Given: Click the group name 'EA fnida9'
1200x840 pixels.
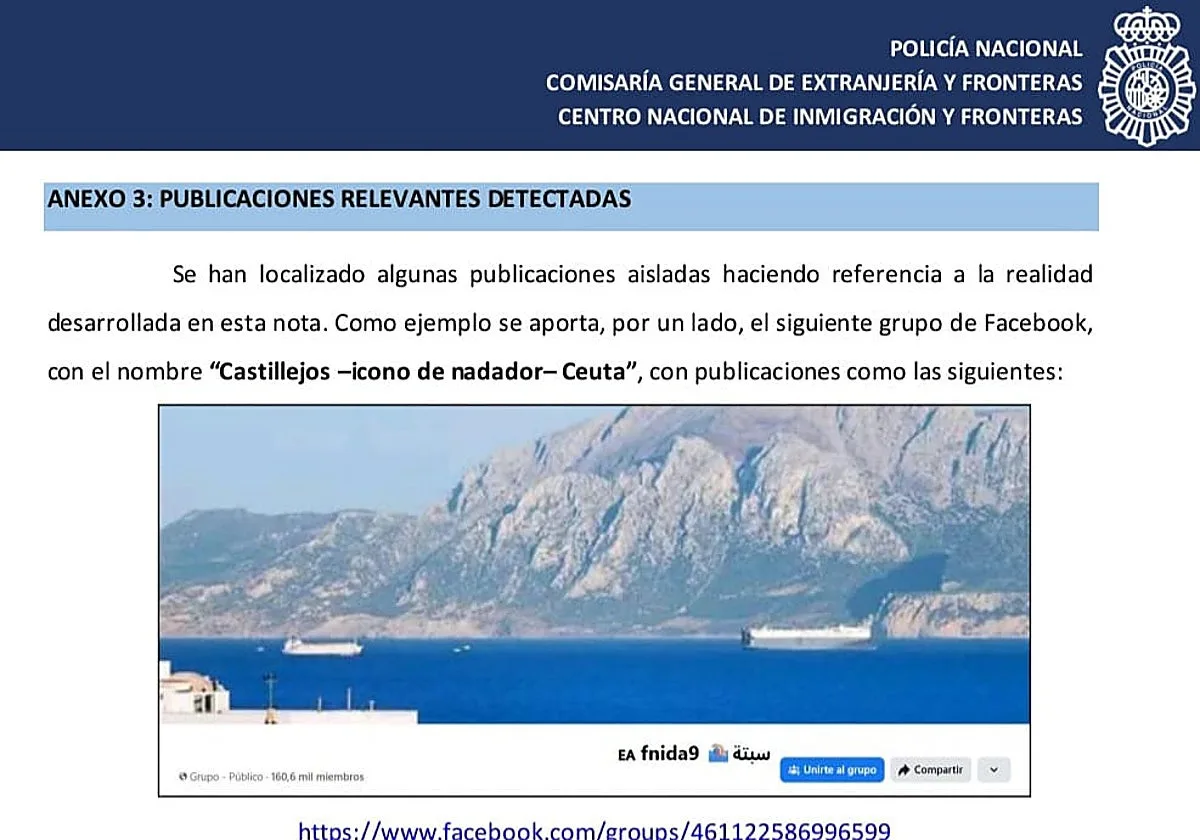Looking at the screenshot, I should [x=658, y=753].
